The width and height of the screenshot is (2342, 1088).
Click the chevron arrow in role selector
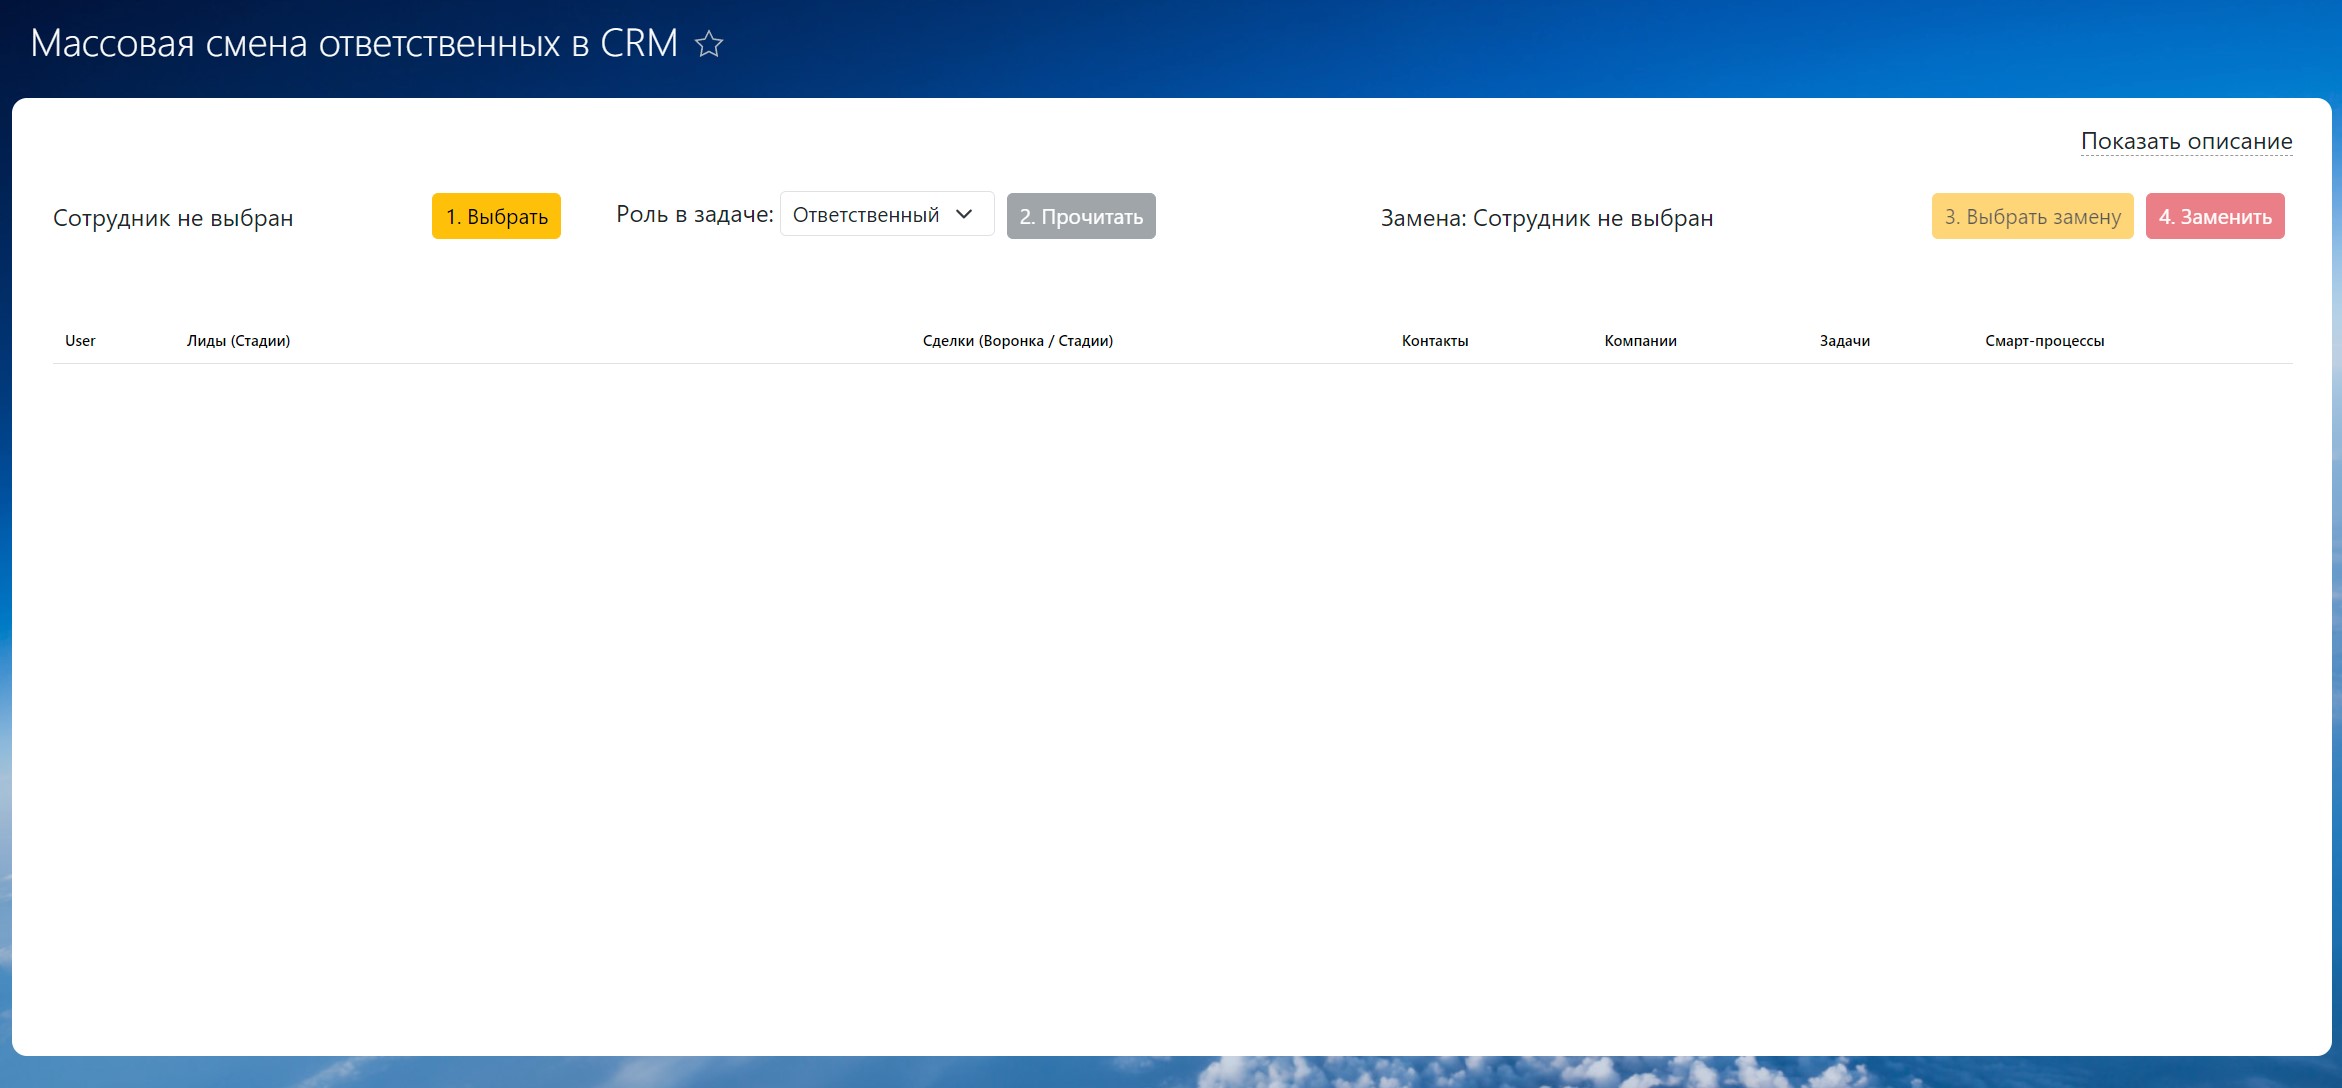964,215
